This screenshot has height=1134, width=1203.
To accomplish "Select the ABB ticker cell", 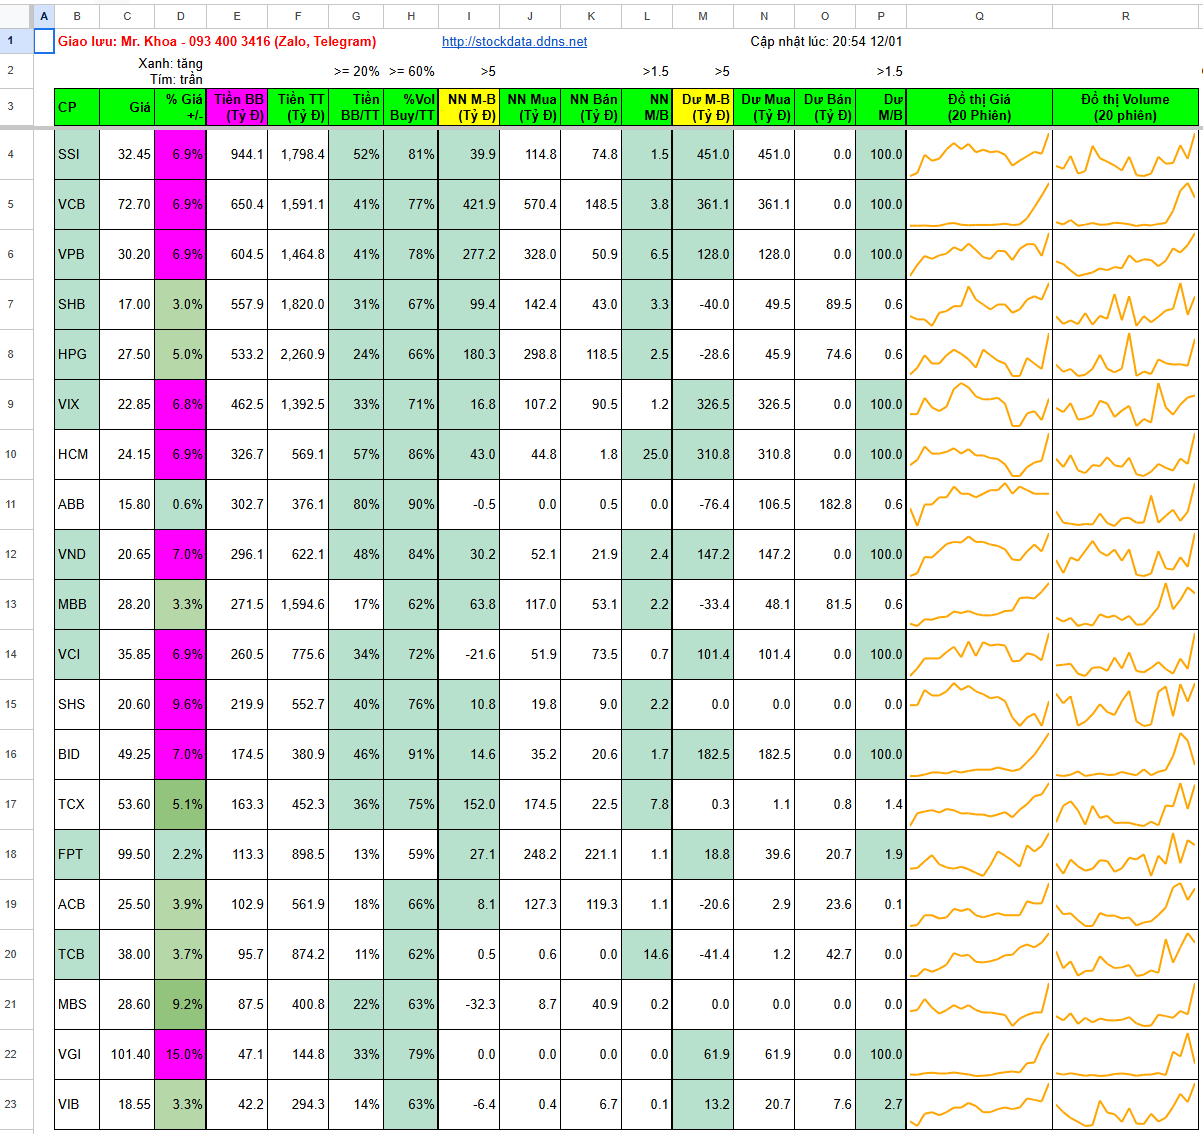I will (x=77, y=504).
